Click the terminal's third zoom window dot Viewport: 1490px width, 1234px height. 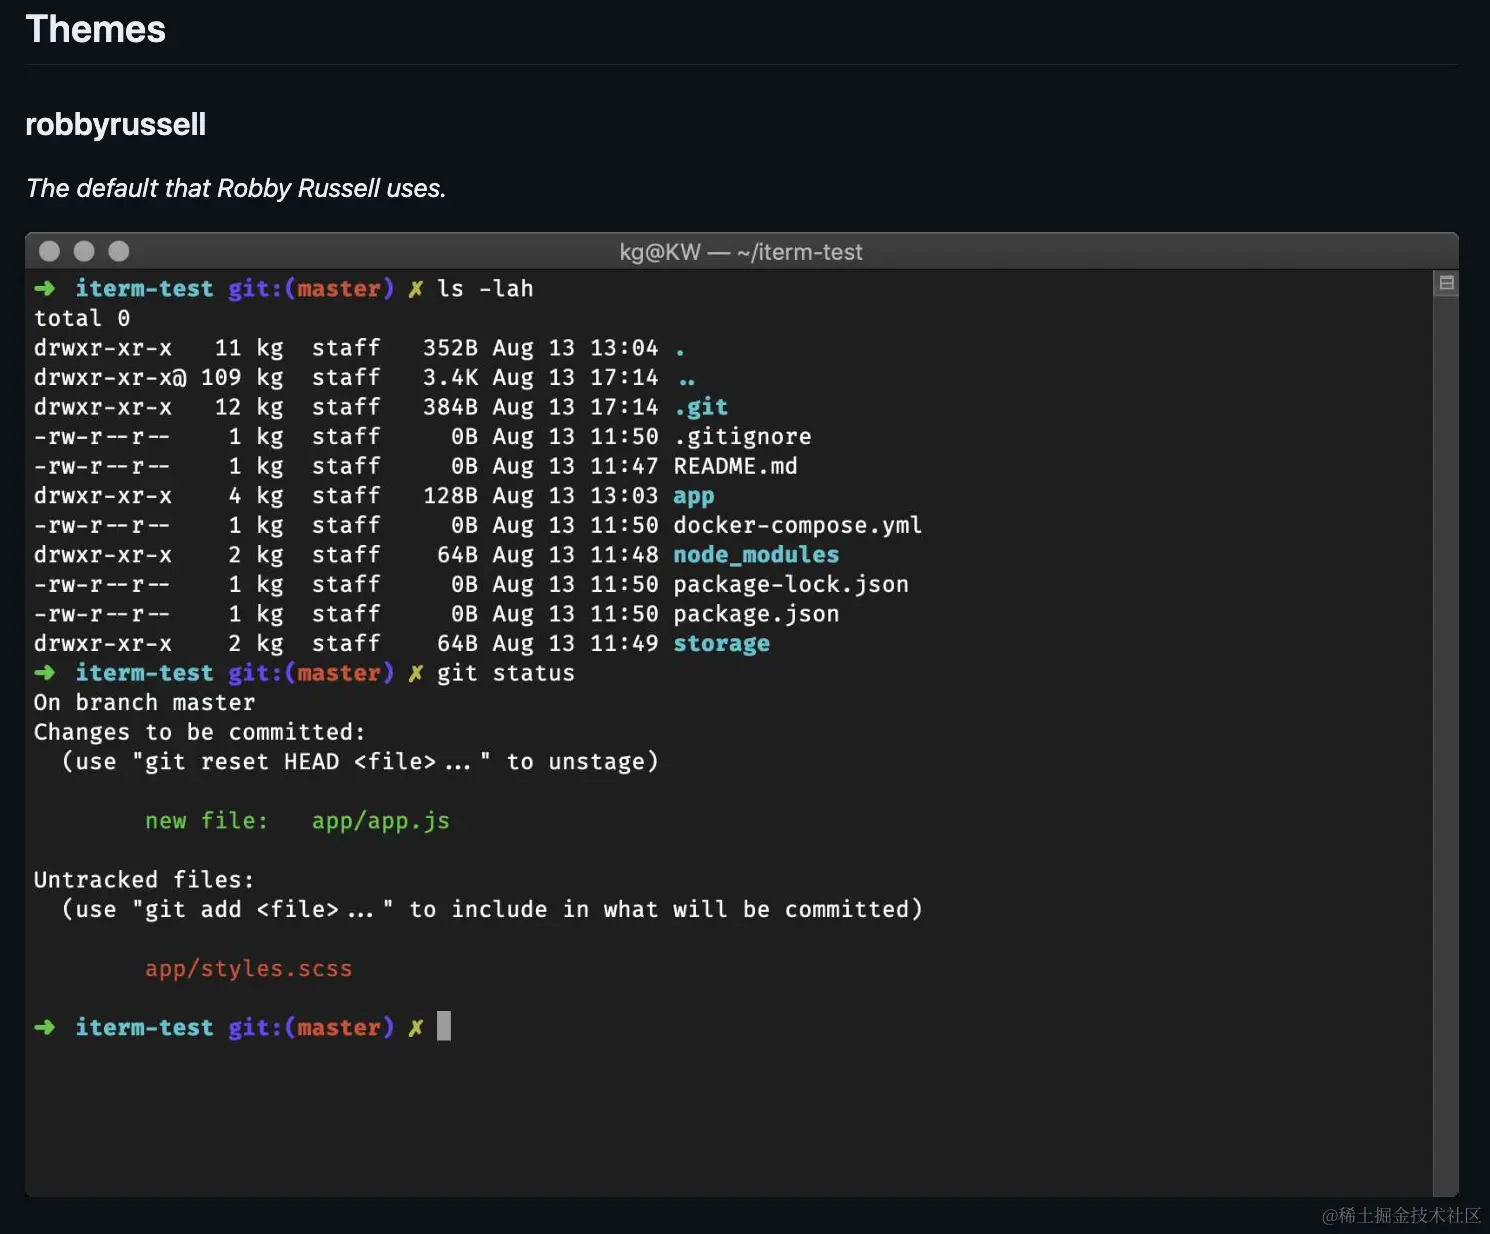119,251
